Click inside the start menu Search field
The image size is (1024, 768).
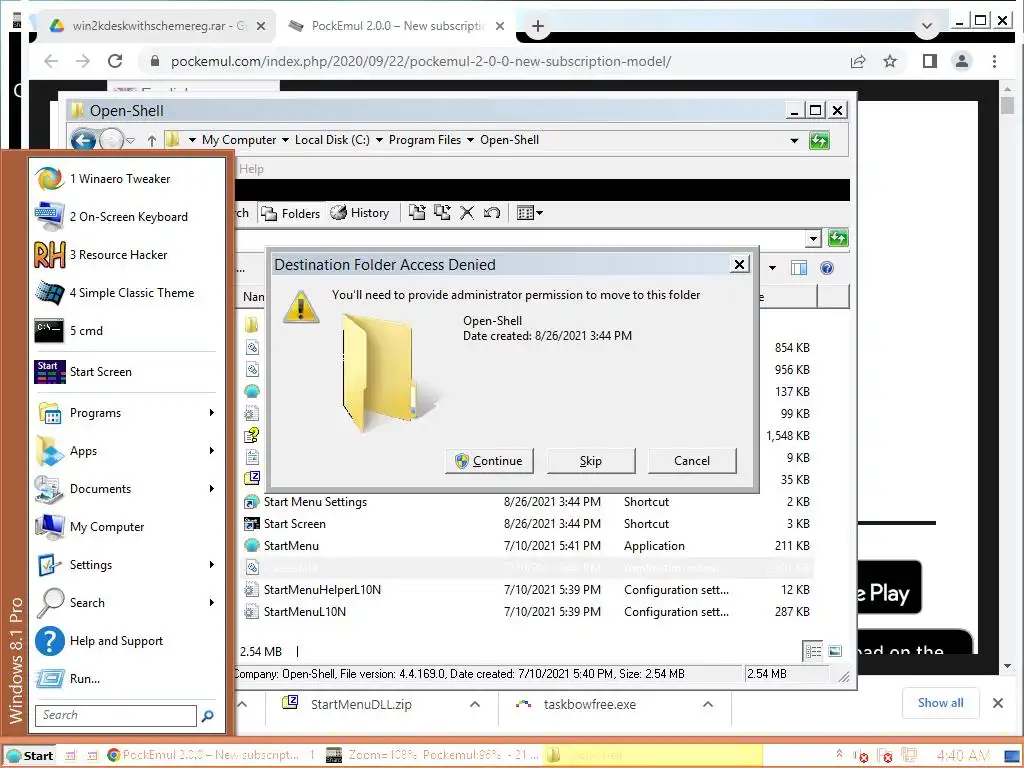coord(116,715)
